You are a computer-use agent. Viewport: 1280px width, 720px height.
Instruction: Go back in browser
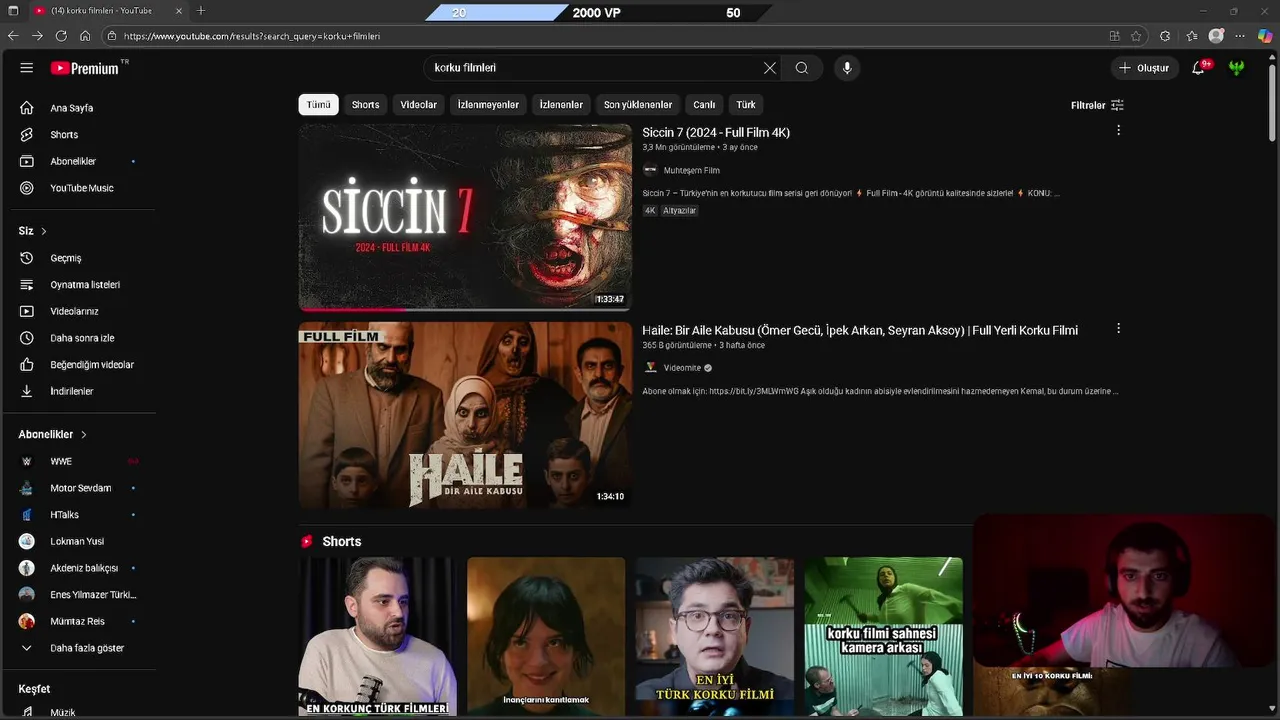coord(13,36)
